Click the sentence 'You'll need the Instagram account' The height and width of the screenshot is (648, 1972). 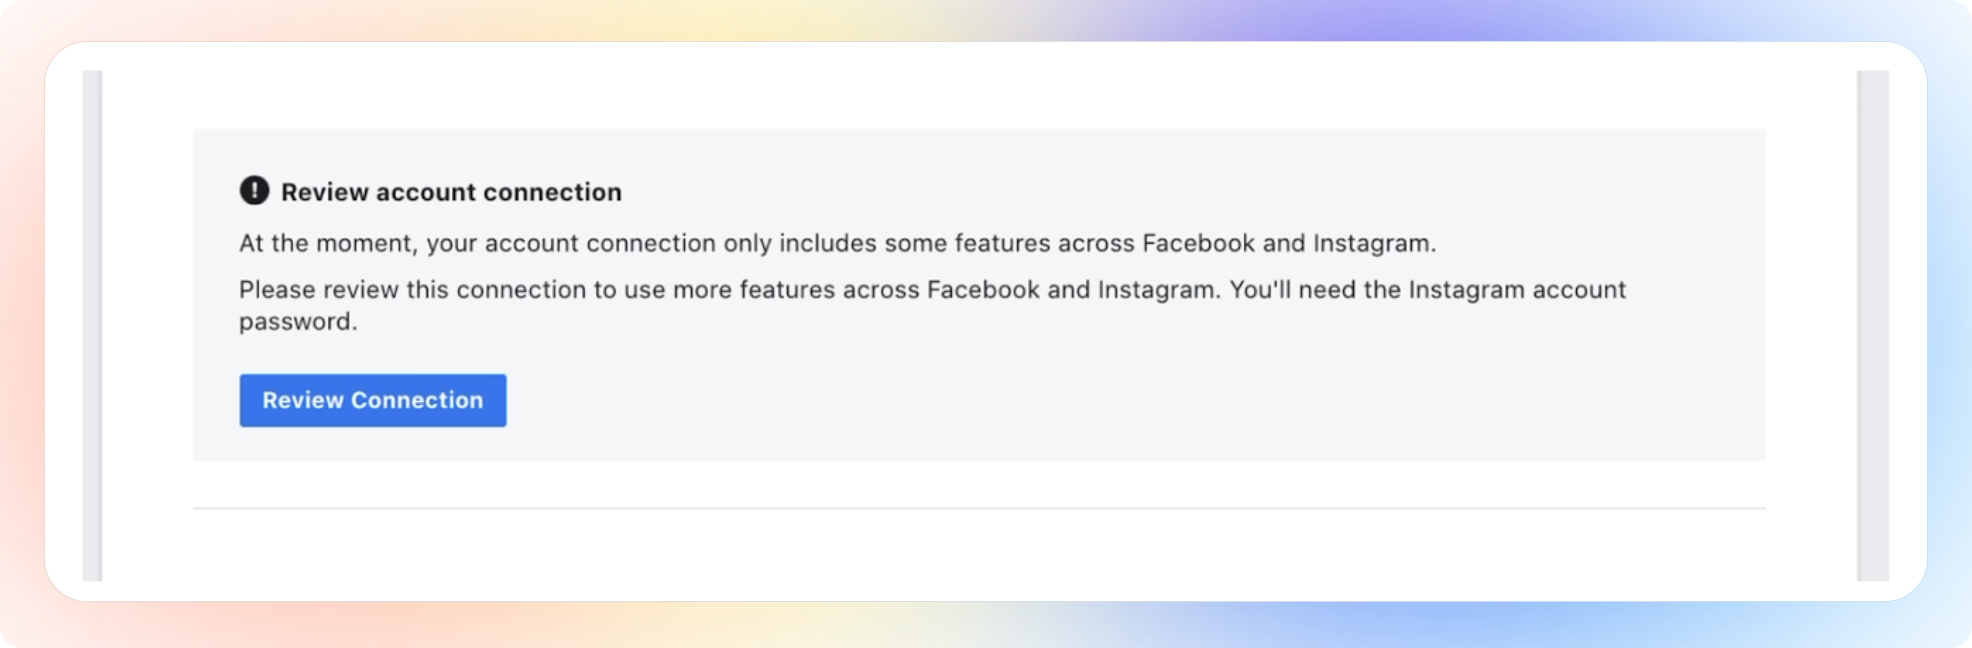[x=1427, y=290]
